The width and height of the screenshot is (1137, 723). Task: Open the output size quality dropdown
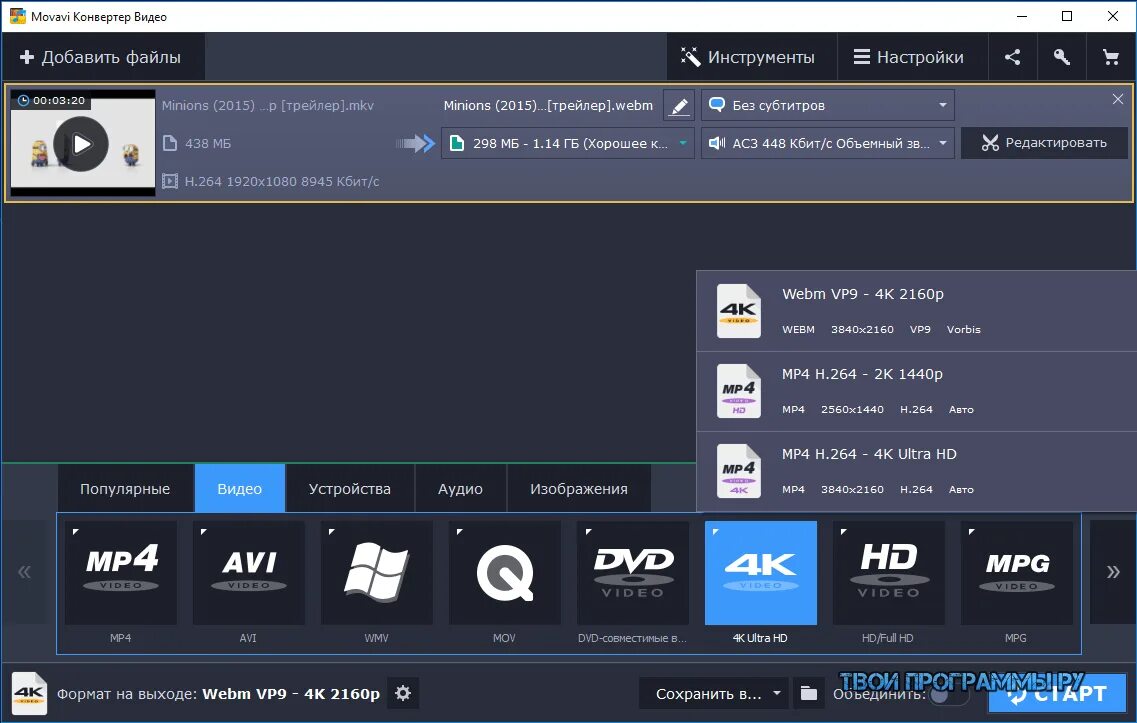[x=568, y=144]
